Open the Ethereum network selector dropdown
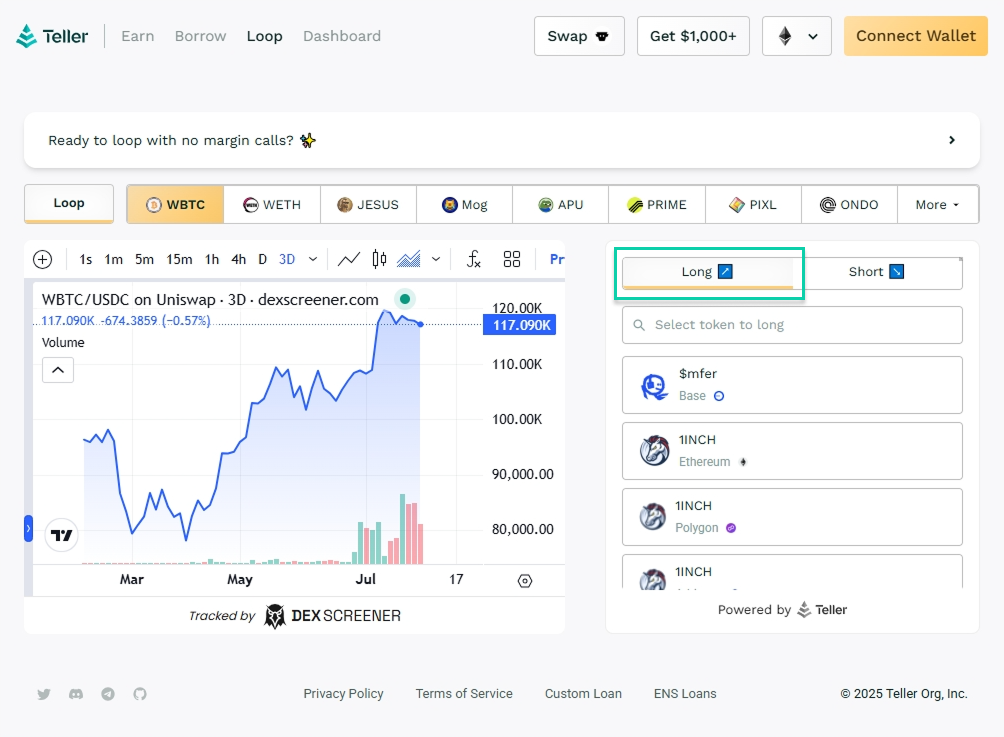The width and height of the screenshot is (1004, 737). [x=797, y=36]
